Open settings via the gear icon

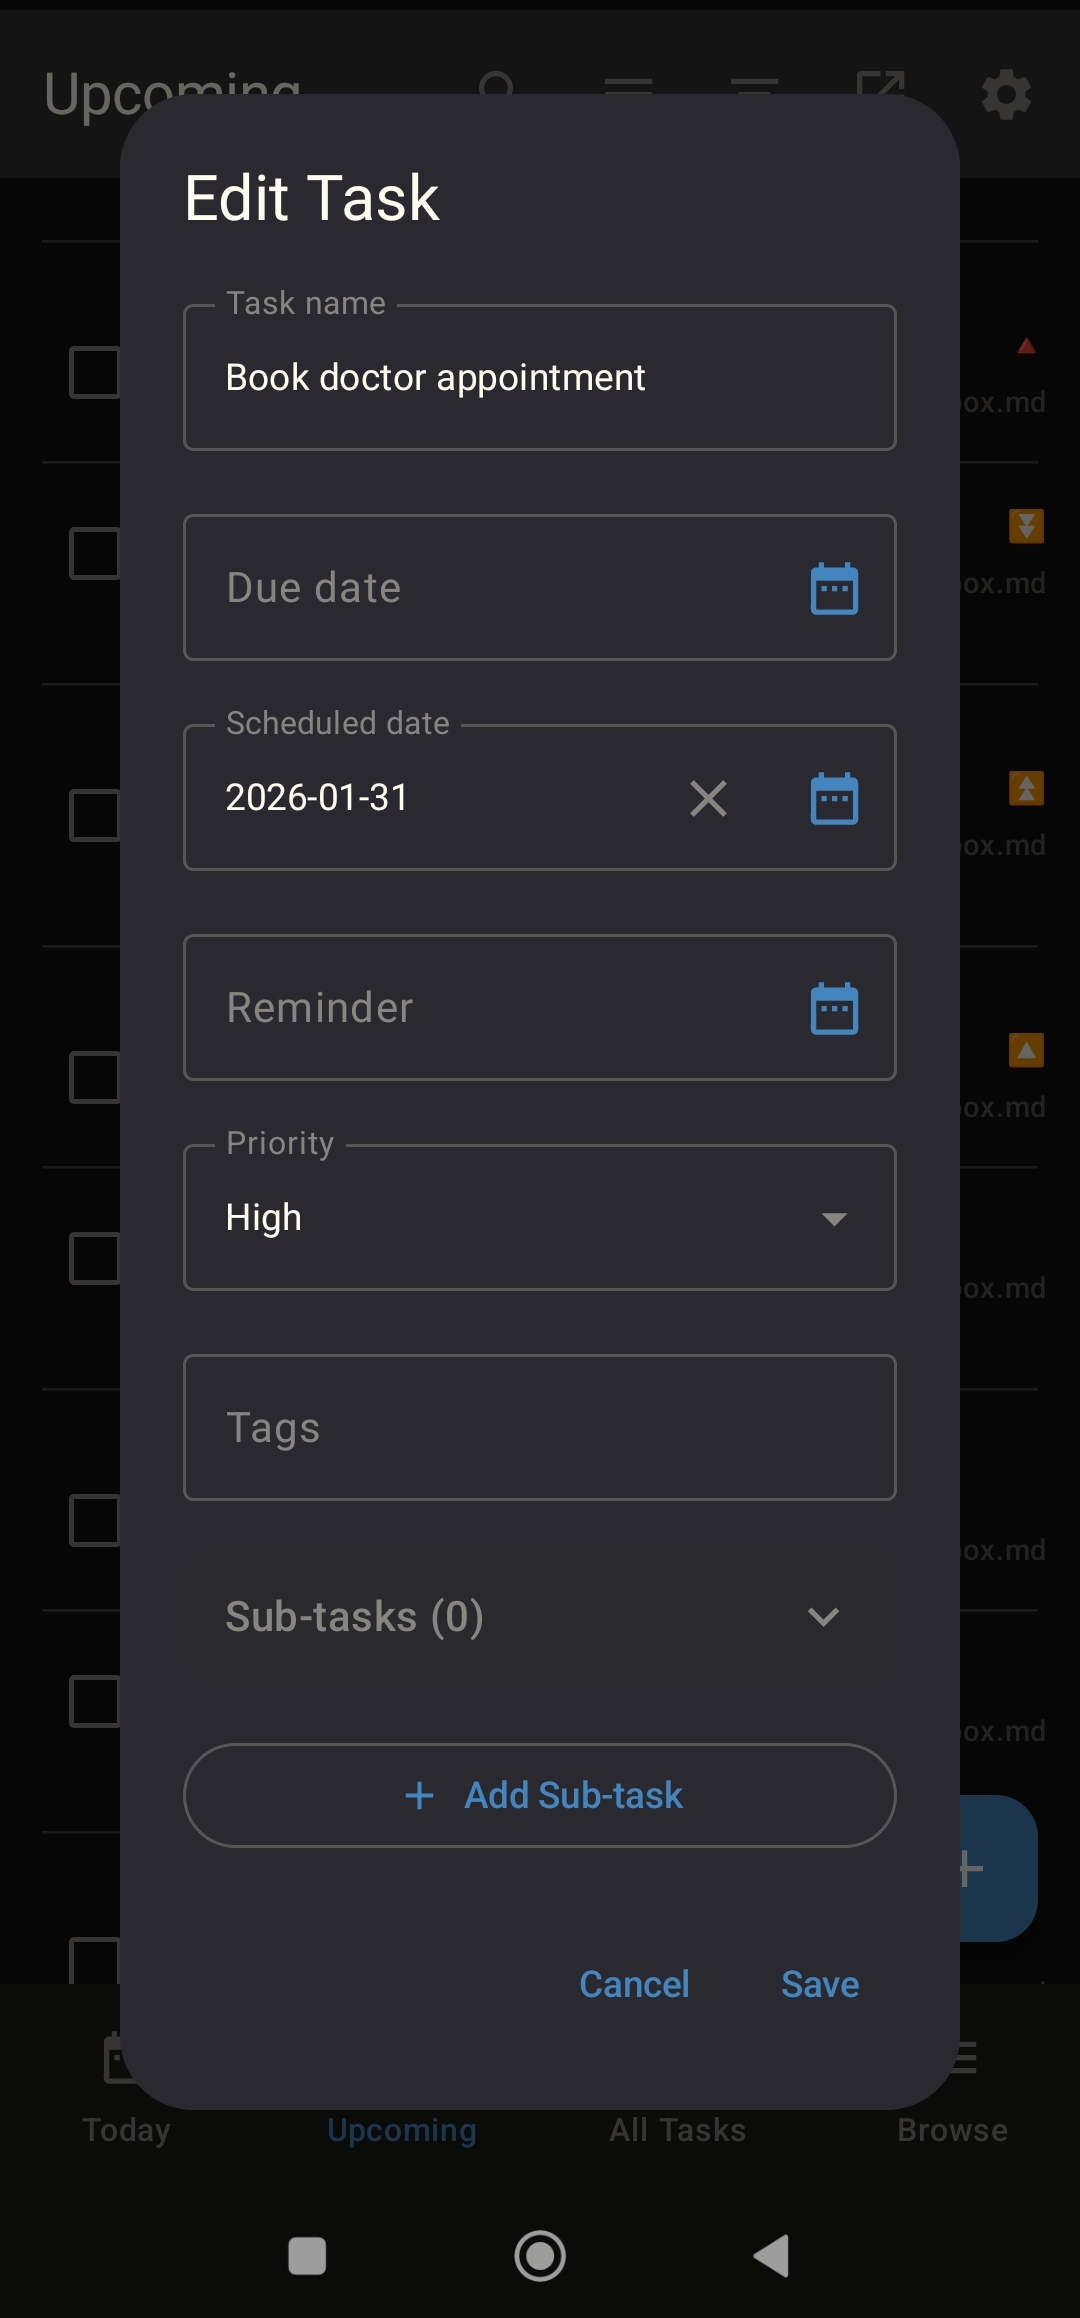(x=1006, y=93)
